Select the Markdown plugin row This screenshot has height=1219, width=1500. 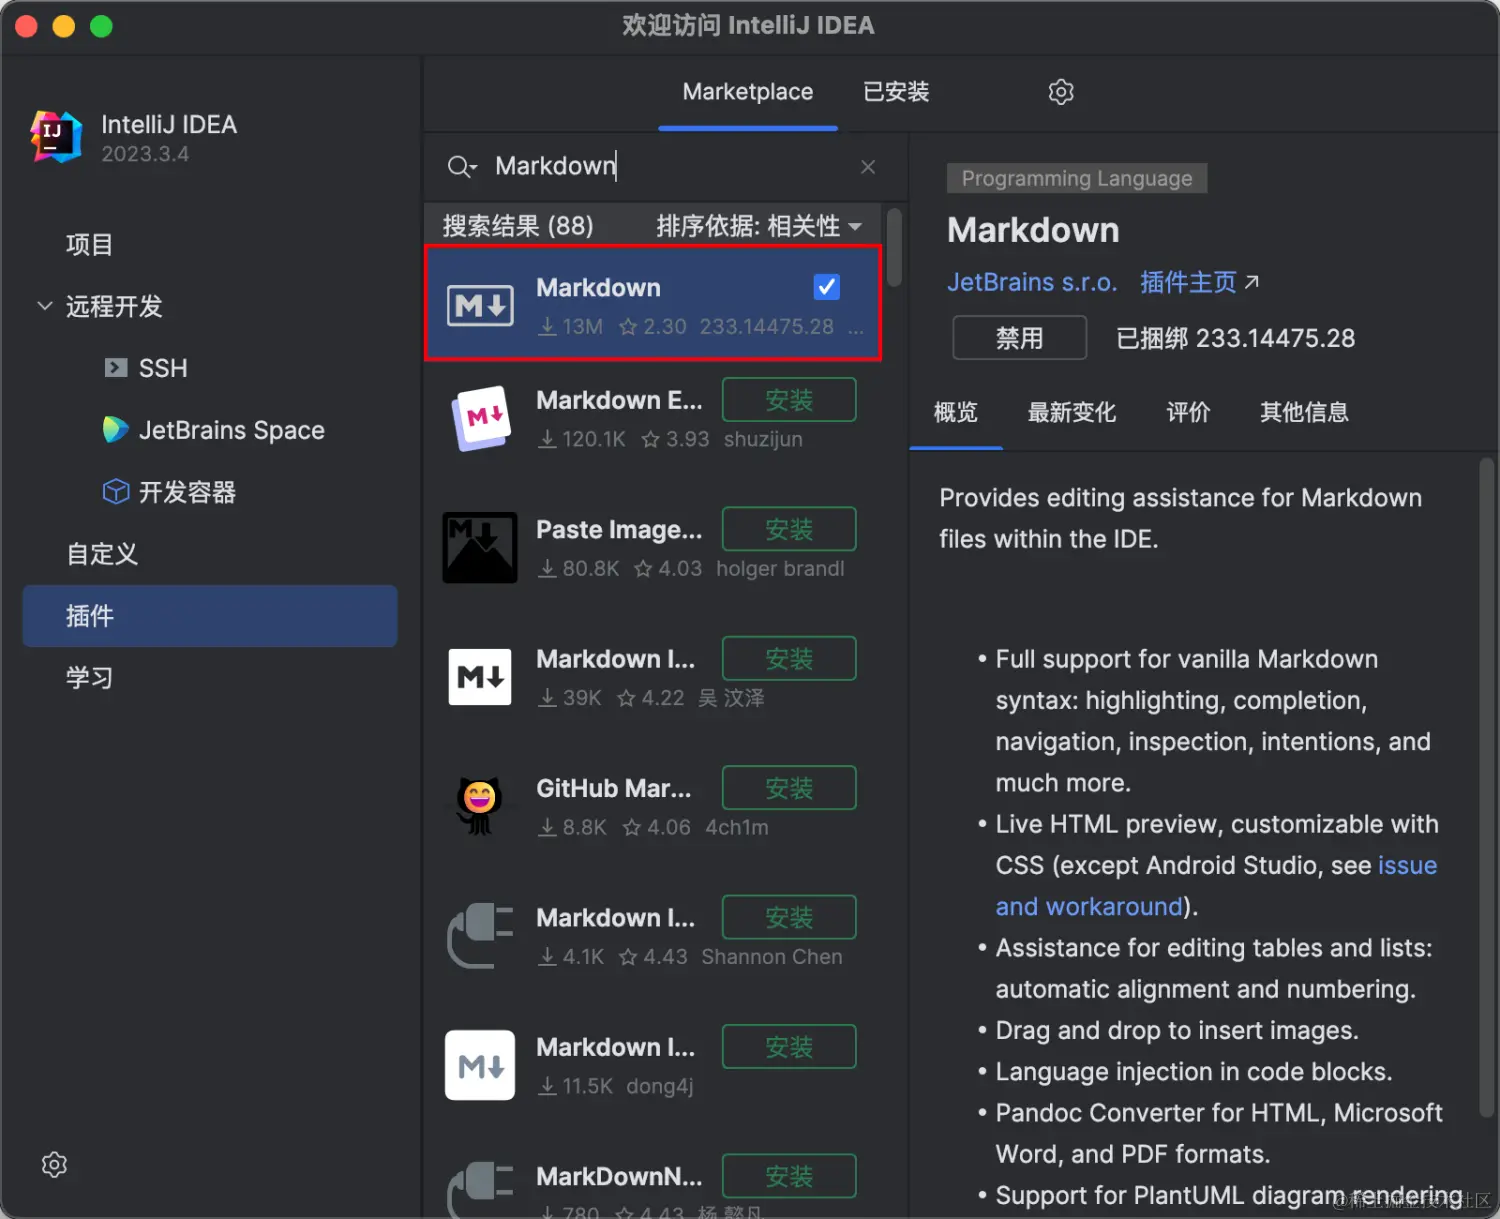(x=653, y=303)
